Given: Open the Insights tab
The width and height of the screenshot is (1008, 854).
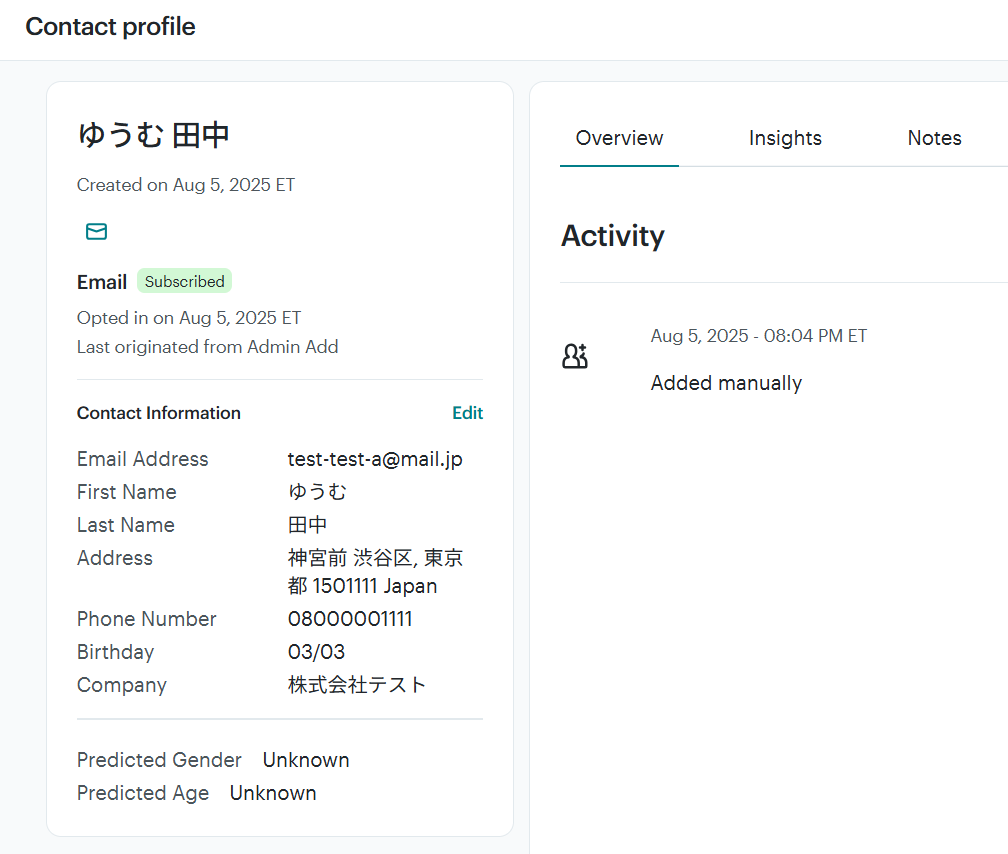Looking at the screenshot, I should 785,139.
